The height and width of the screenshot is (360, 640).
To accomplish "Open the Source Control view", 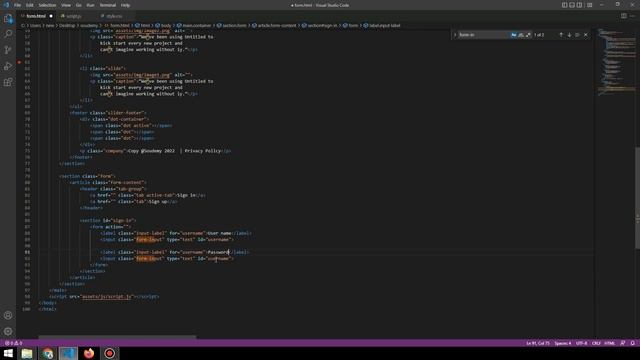I will (8, 50).
